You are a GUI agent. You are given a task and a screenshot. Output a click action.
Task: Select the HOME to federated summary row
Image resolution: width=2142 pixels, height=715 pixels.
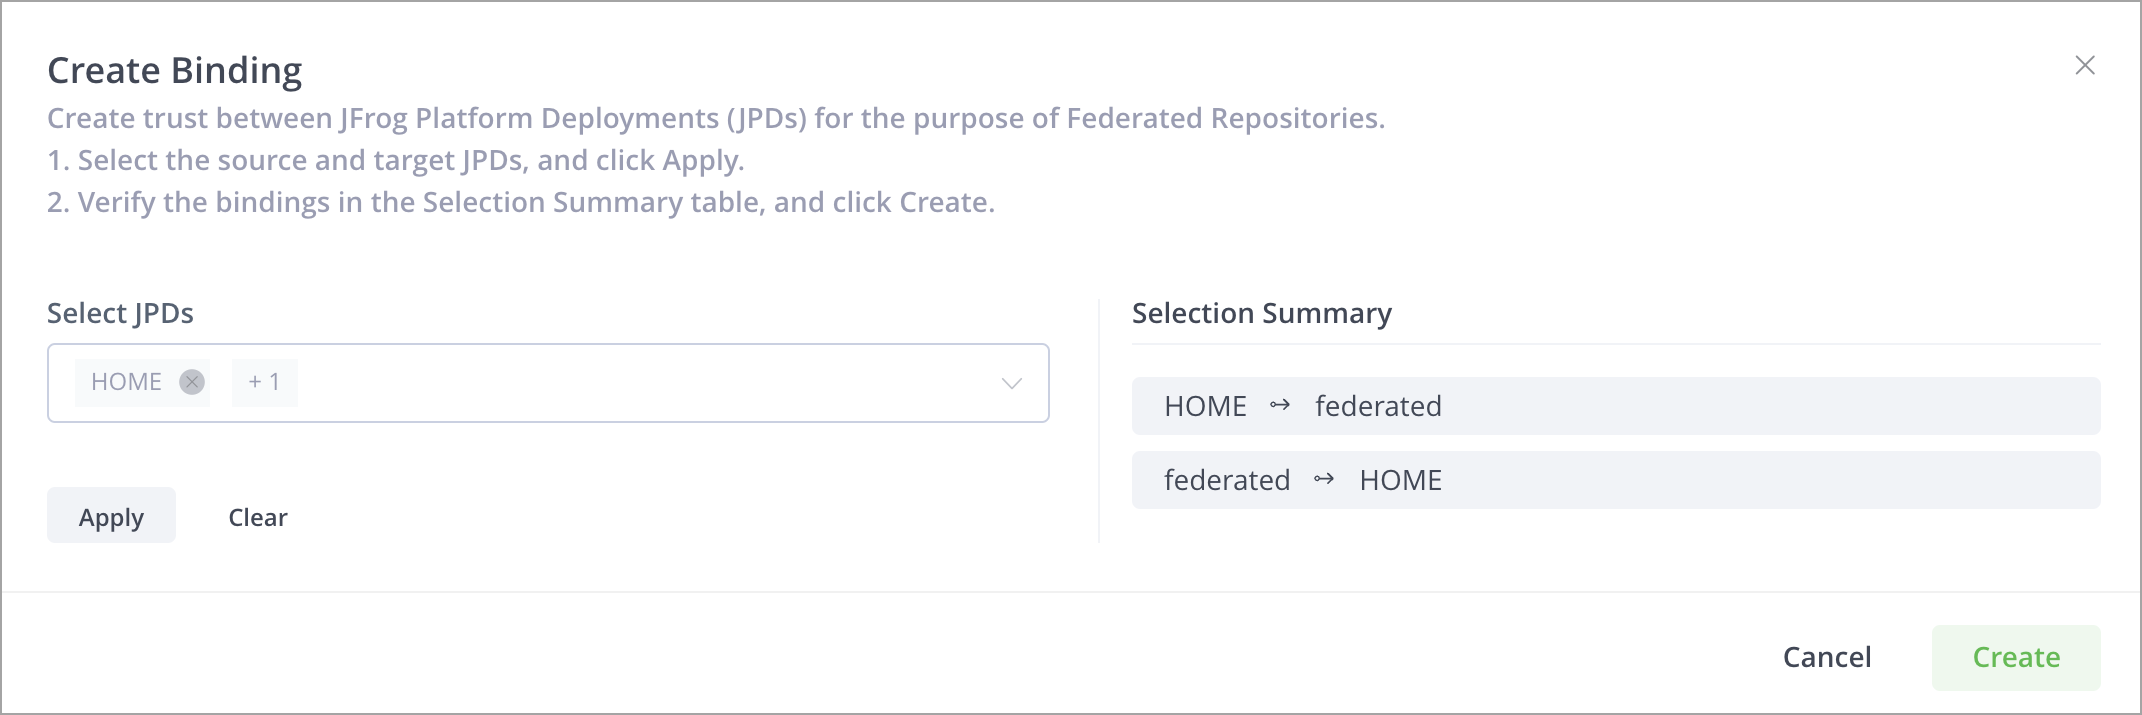1616,406
